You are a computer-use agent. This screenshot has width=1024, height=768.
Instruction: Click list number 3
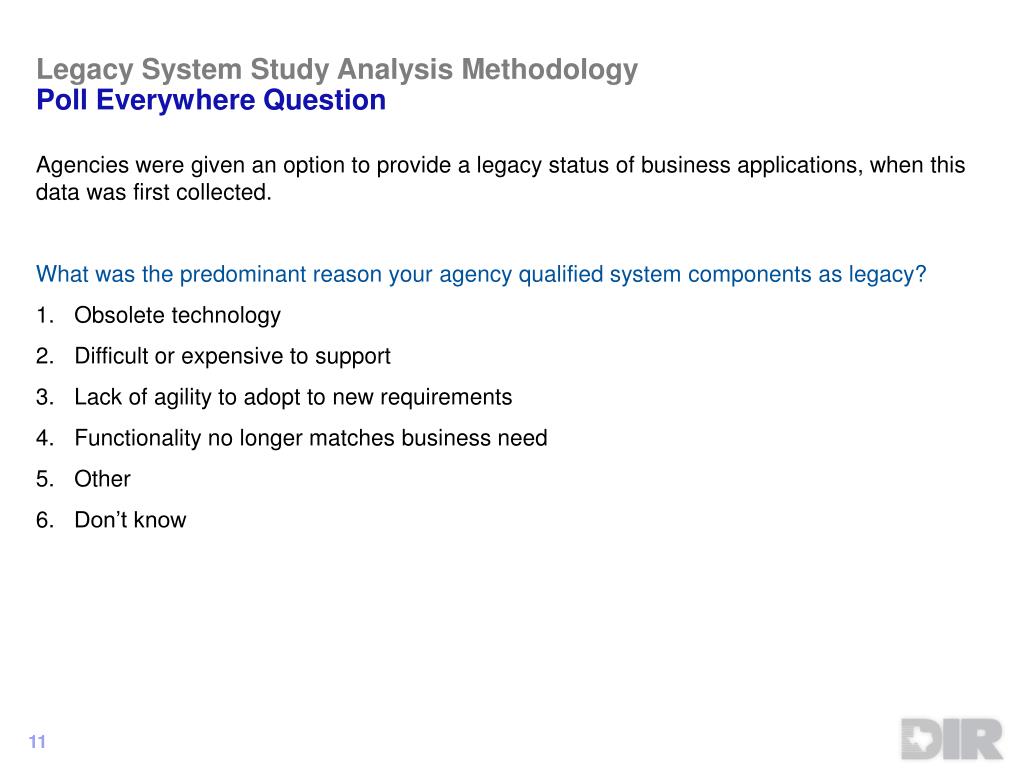[x=44, y=397]
